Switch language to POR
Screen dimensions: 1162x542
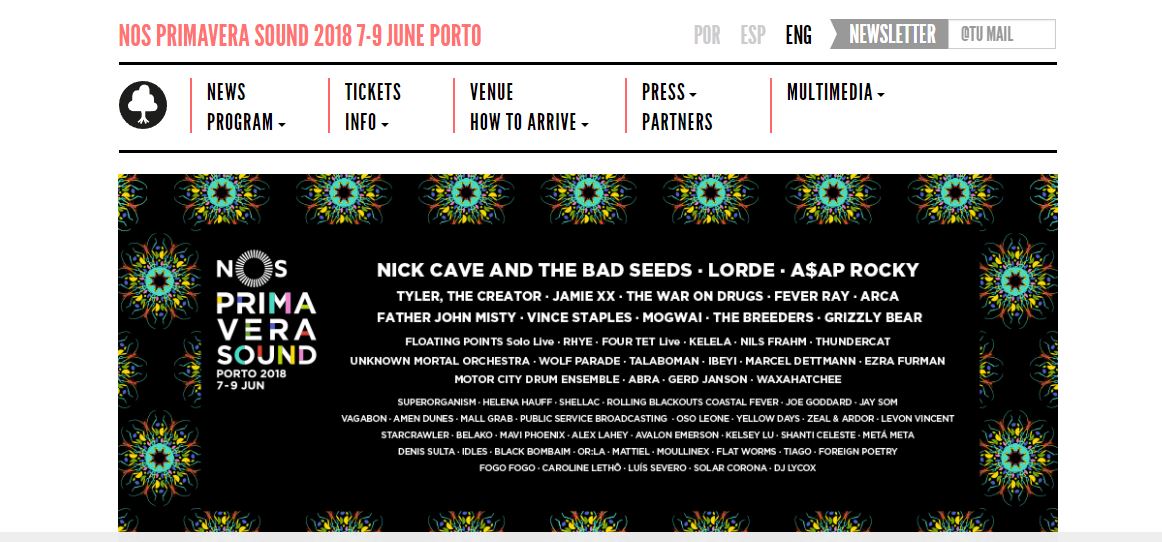click(707, 35)
